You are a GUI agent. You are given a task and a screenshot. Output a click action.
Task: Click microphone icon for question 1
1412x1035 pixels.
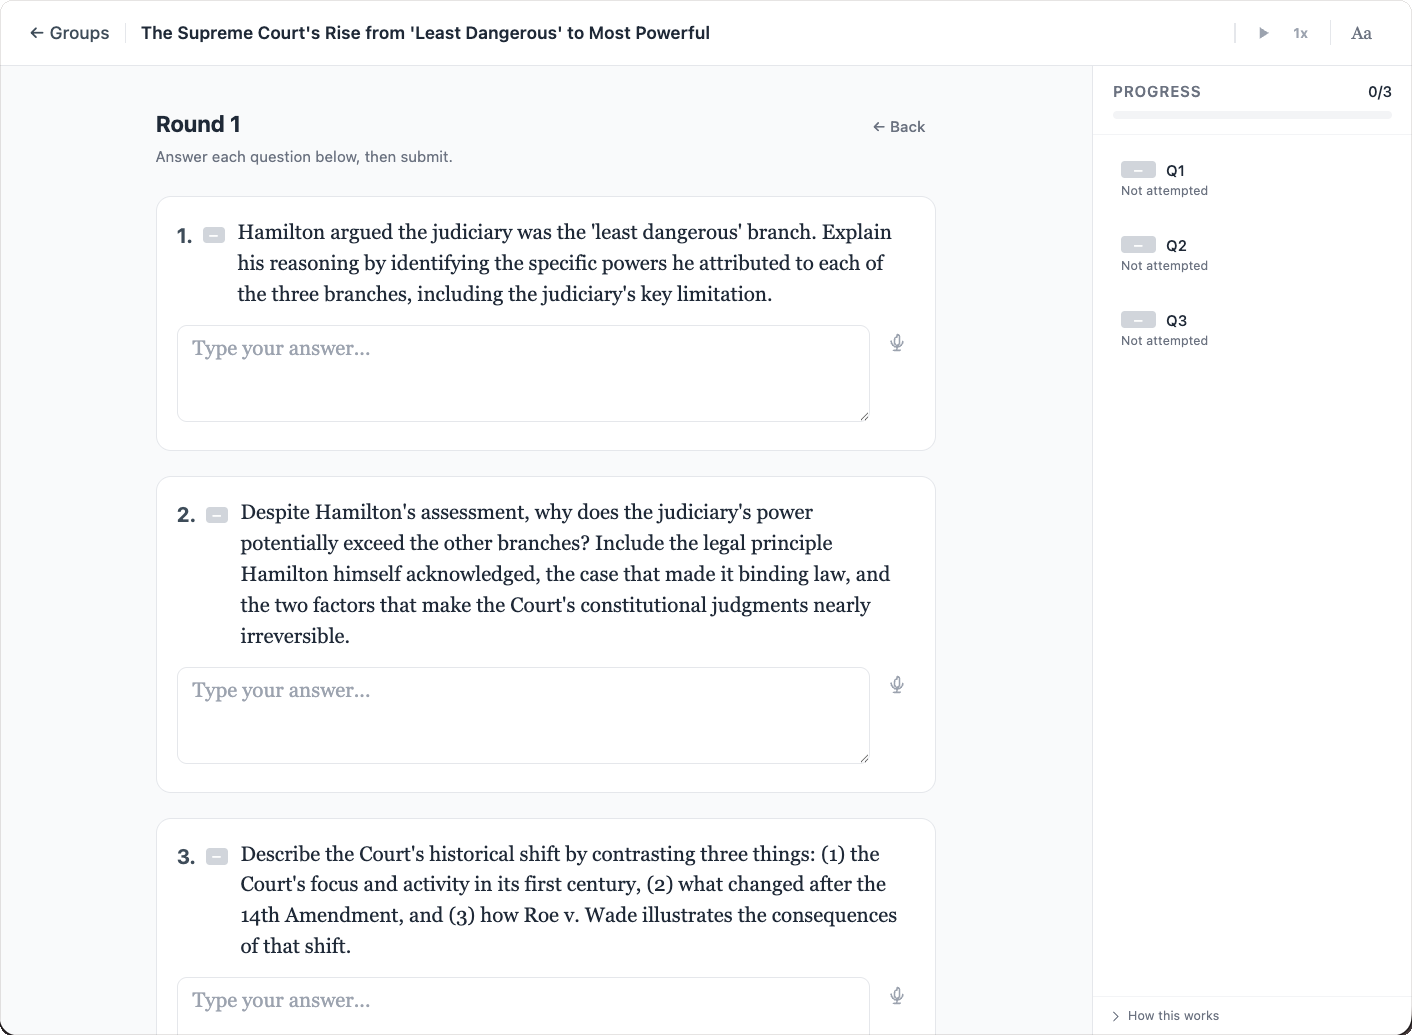coord(897,343)
